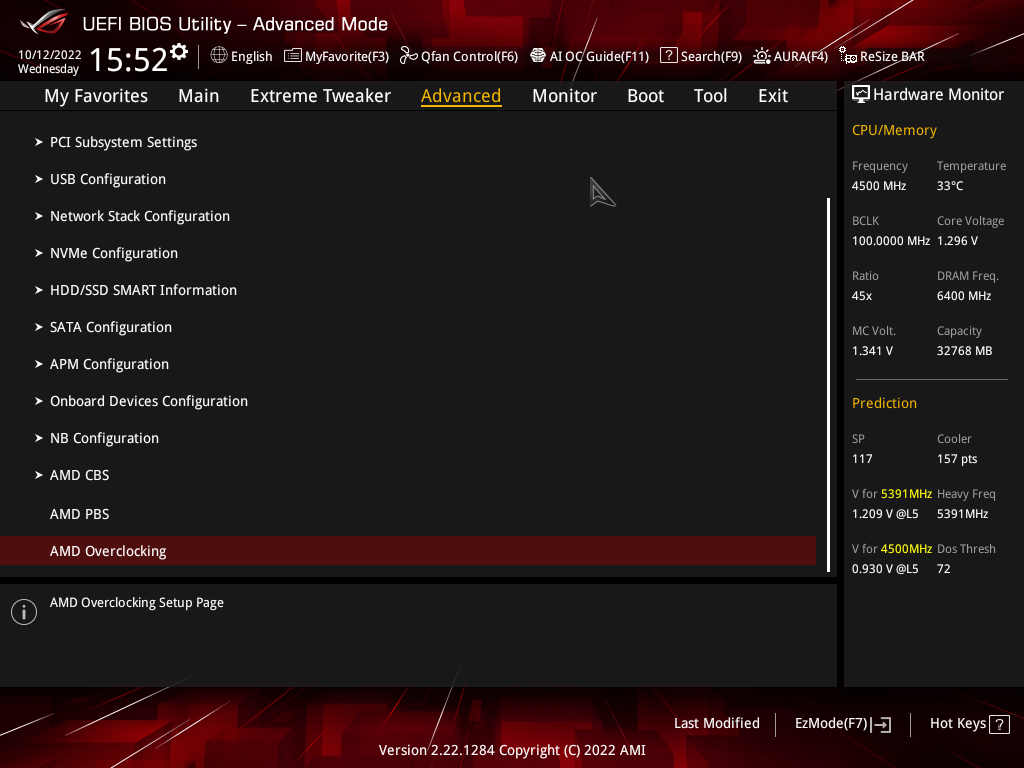Click the Hot Keys question mark icon

coord(999,724)
